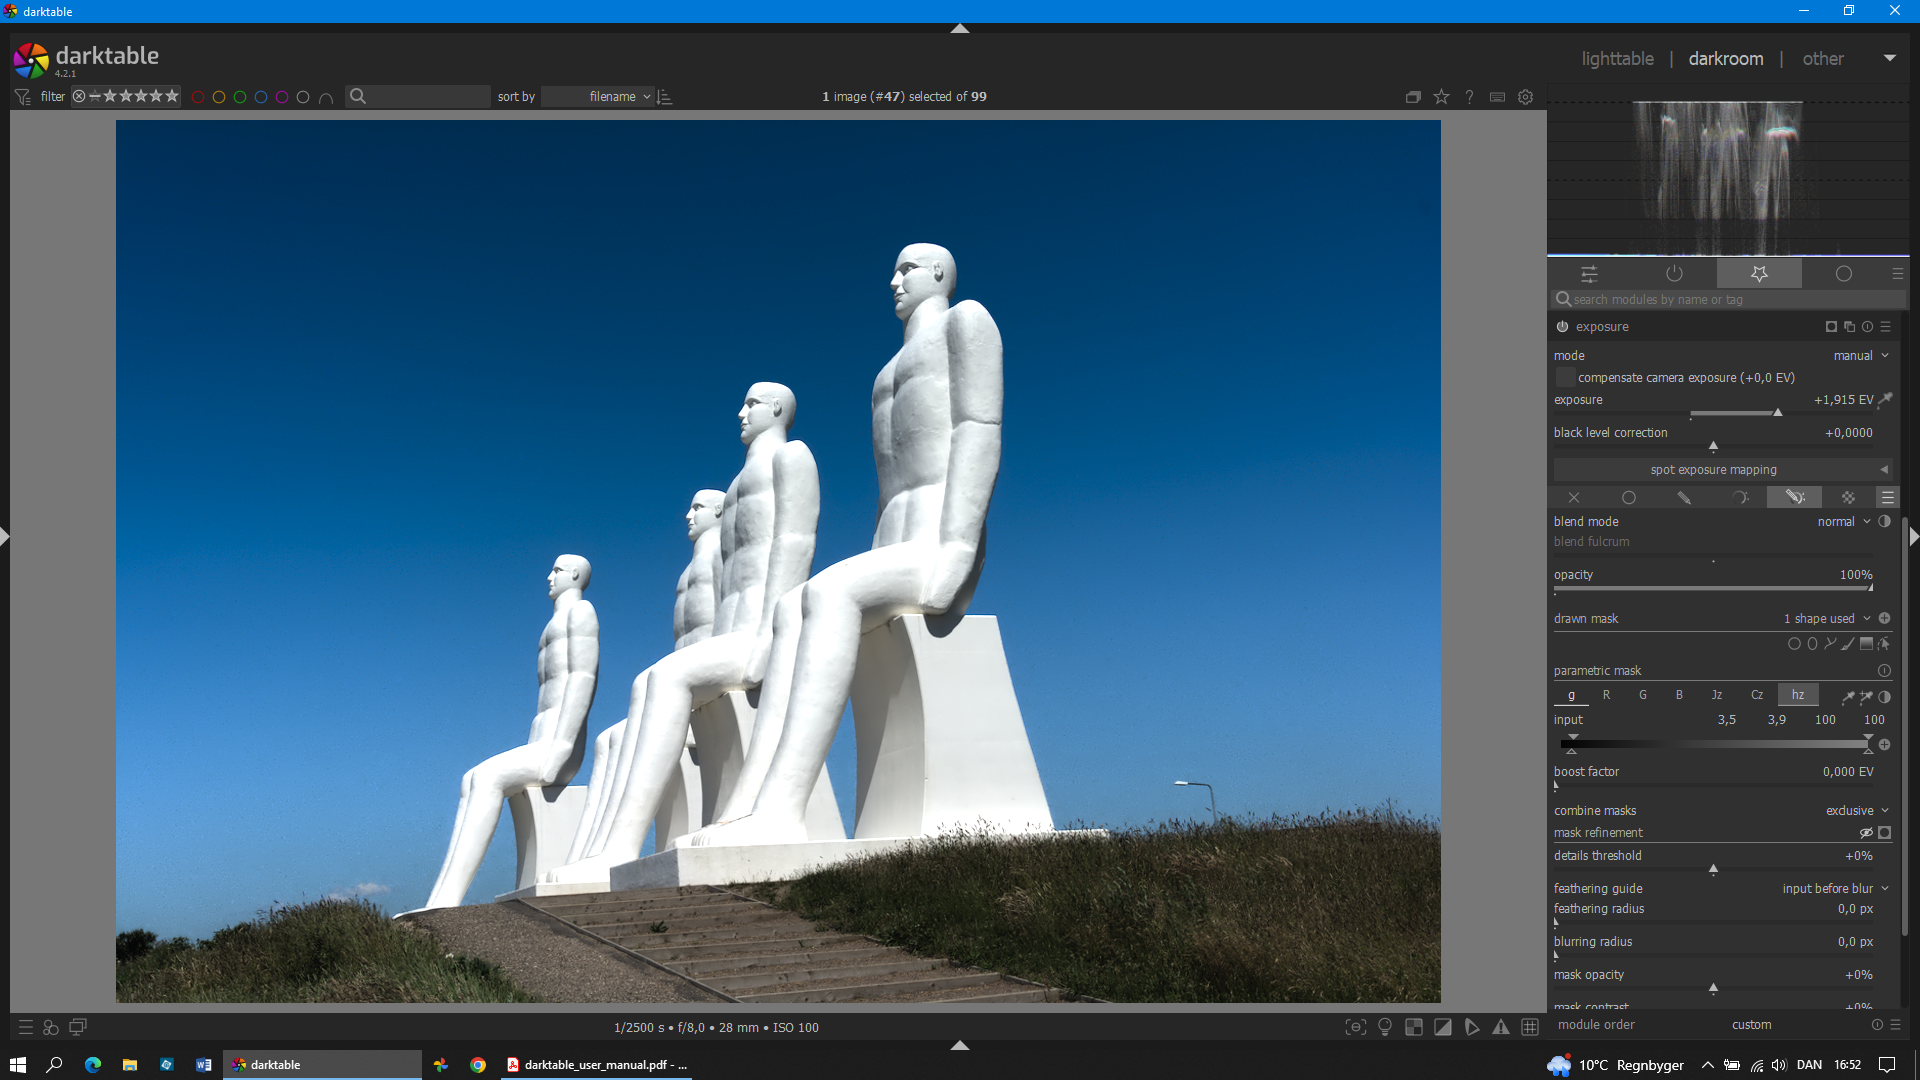Add an ellipse shape to drawn mask
The height and width of the screenshot is (1080, 1920).
[1812, 644]
